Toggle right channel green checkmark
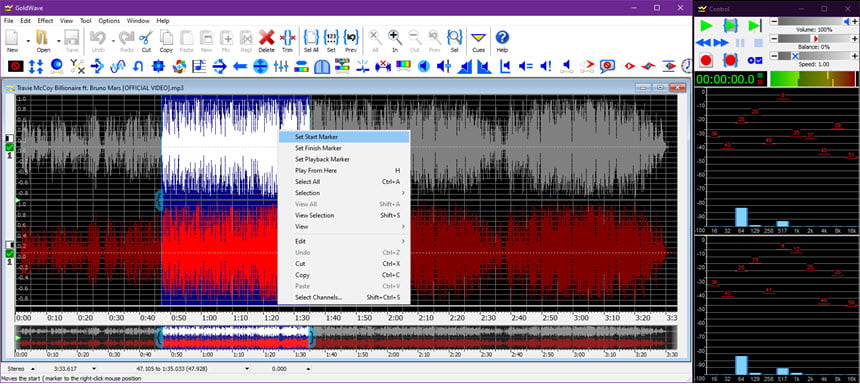860x384 pixels. point(9,253)
